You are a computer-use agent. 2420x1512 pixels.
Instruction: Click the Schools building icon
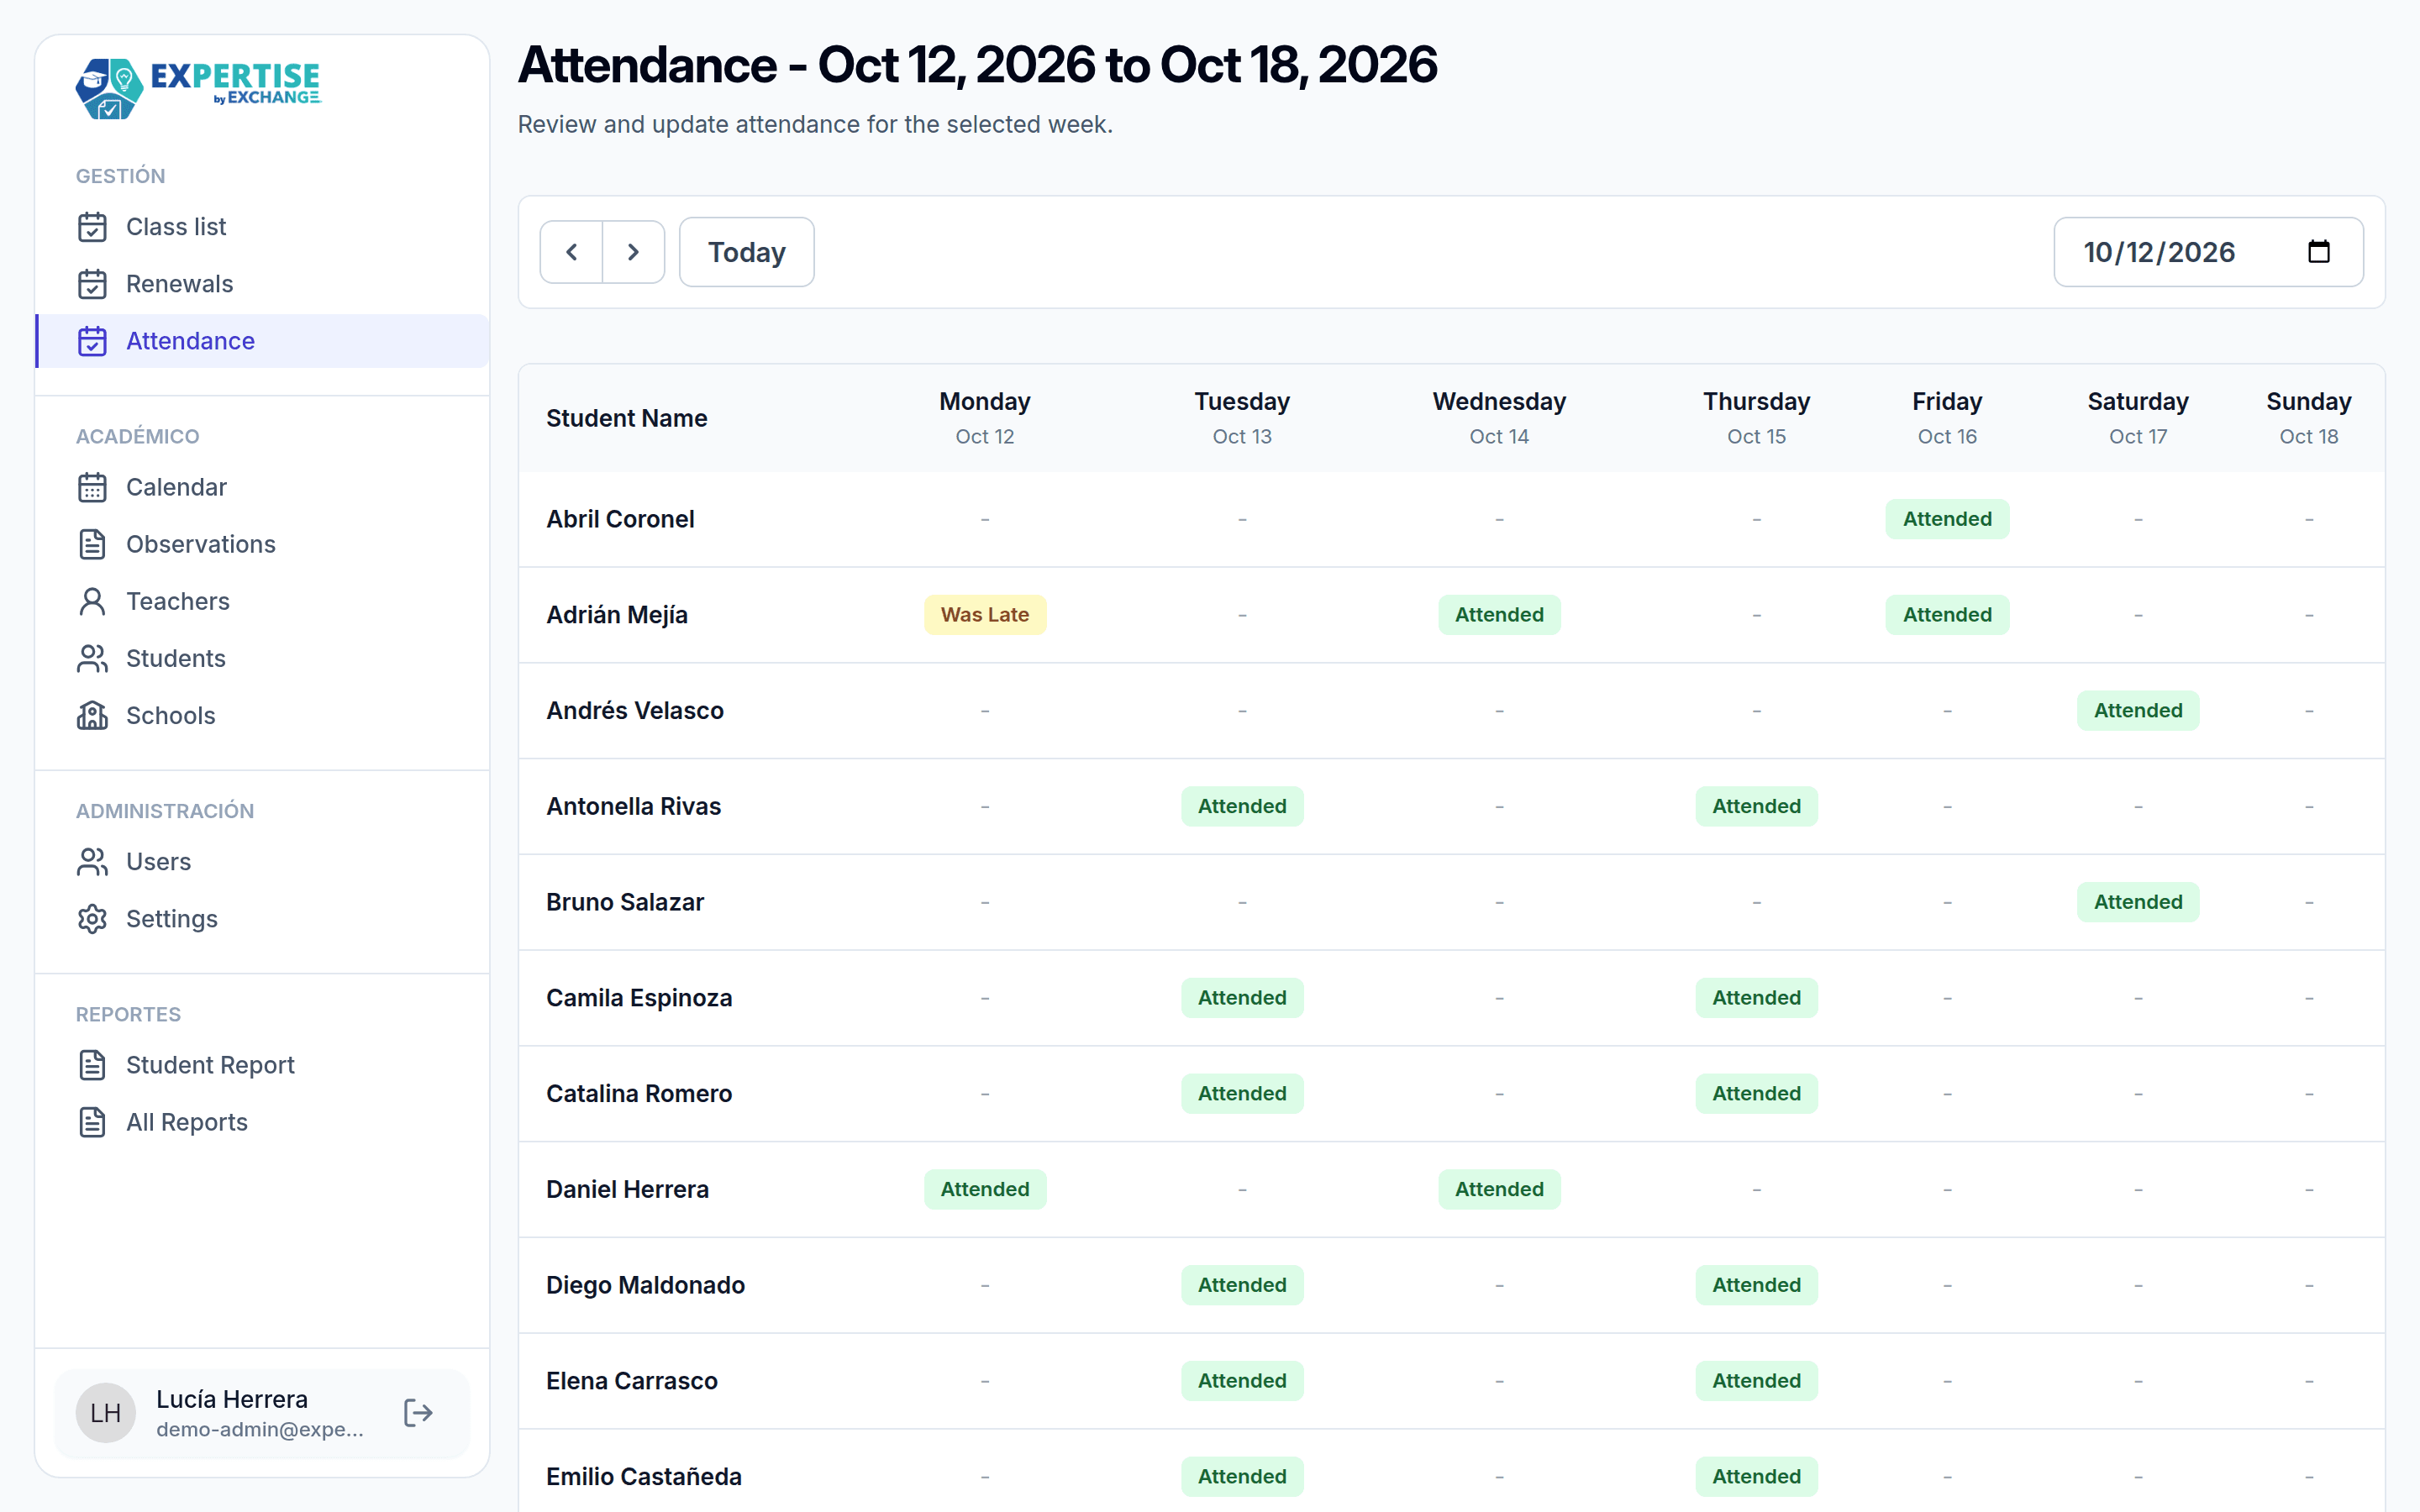[x=92, y=715]
